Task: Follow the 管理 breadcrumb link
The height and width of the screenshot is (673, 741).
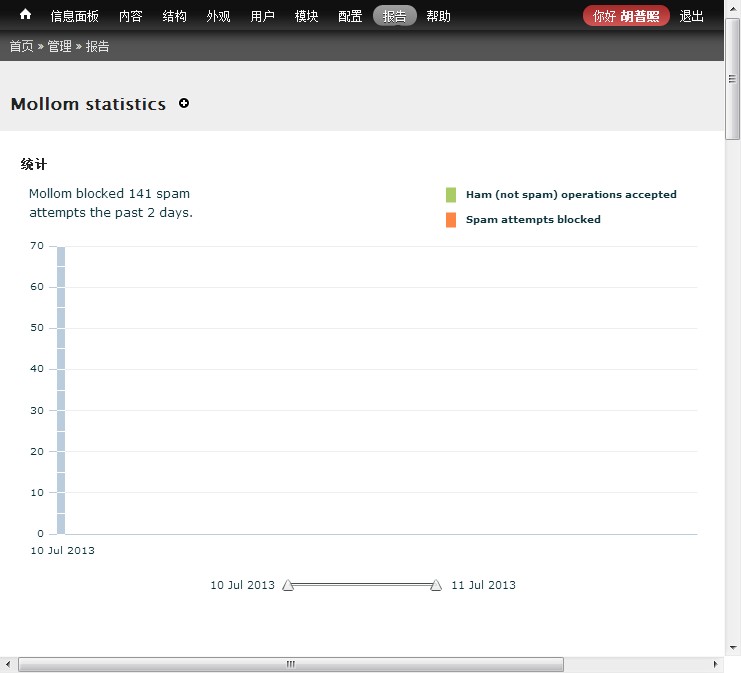Action: coord(60,46)
